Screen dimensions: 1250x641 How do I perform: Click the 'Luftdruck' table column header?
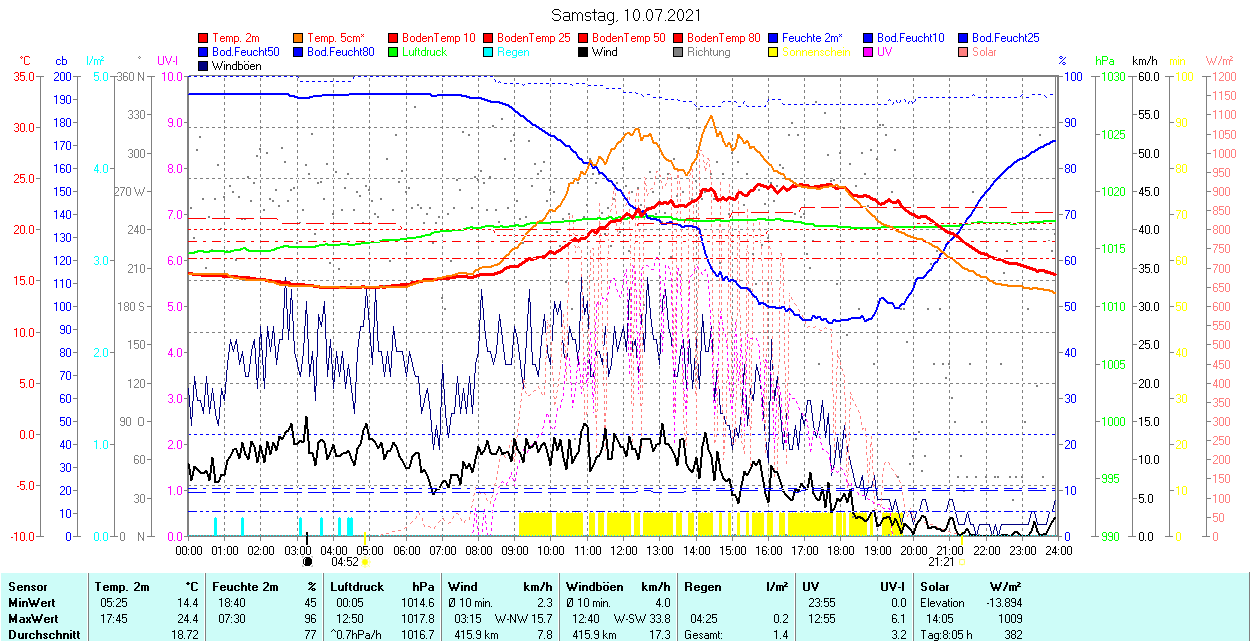click(x=357, y=587)
